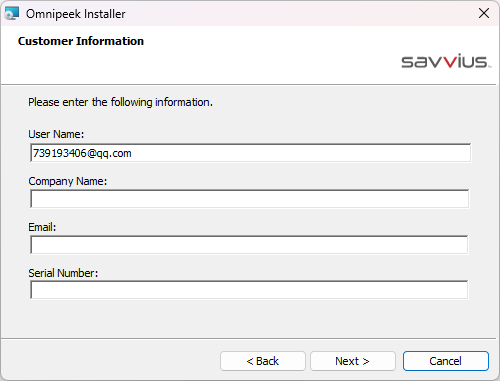Close the Omnipeek Installer window
The image size is (500, 381).
[484, 13]
